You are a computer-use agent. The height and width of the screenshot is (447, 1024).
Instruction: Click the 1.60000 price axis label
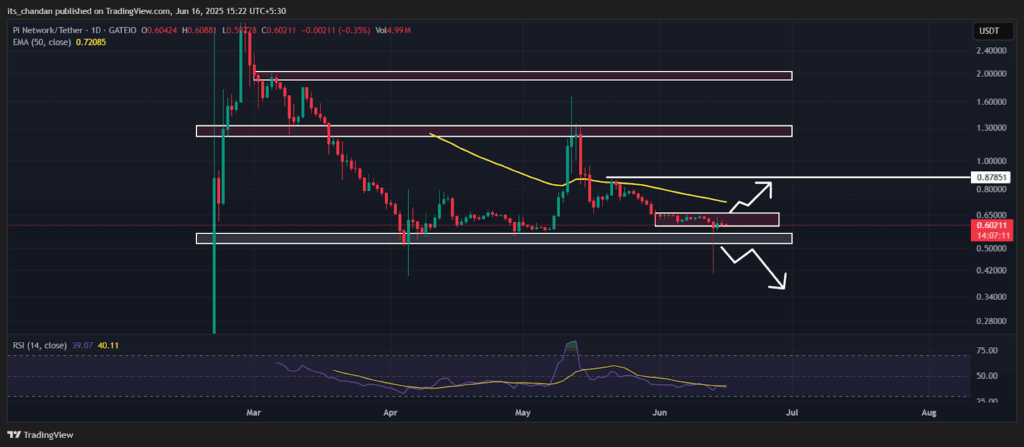[x=990, y=103]
